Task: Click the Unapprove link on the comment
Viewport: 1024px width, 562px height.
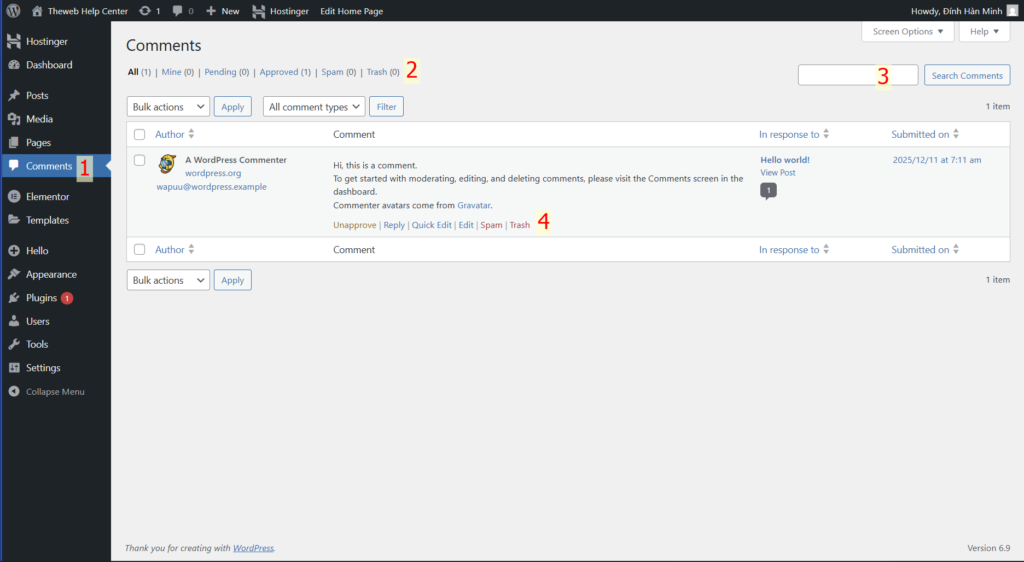Action: (x=354, y=225)
